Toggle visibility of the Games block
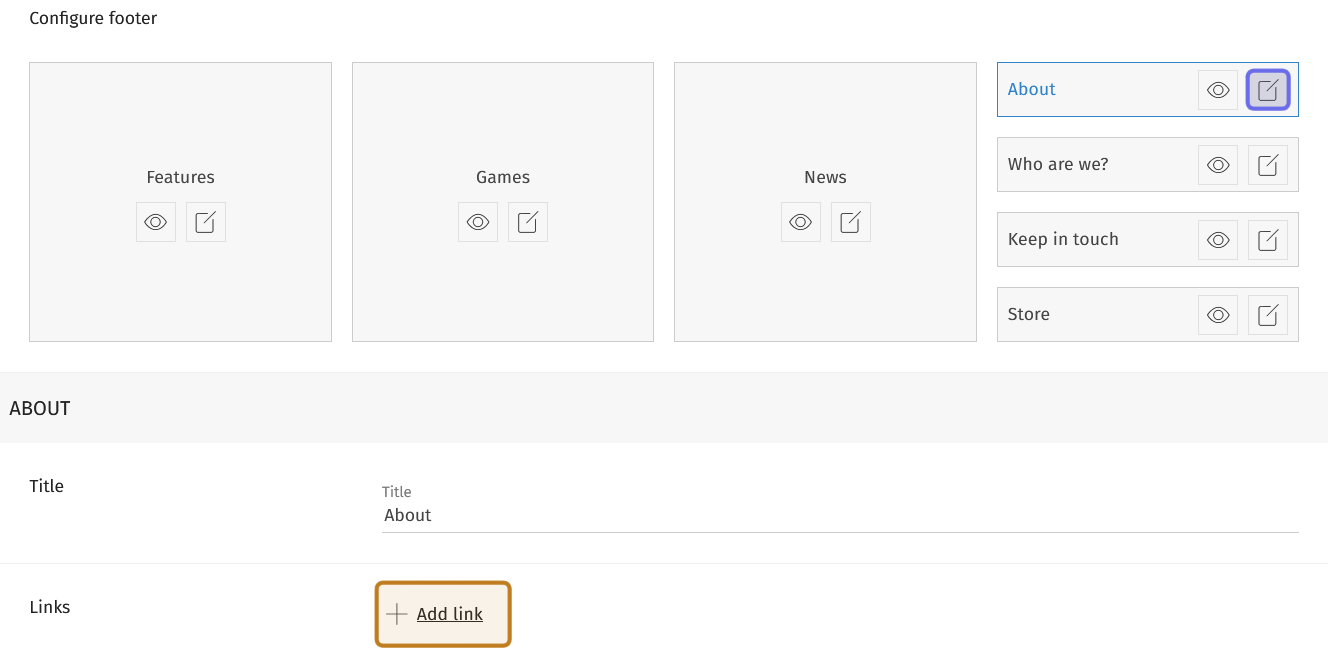1328x655 pixels. [x=478, y=222]
